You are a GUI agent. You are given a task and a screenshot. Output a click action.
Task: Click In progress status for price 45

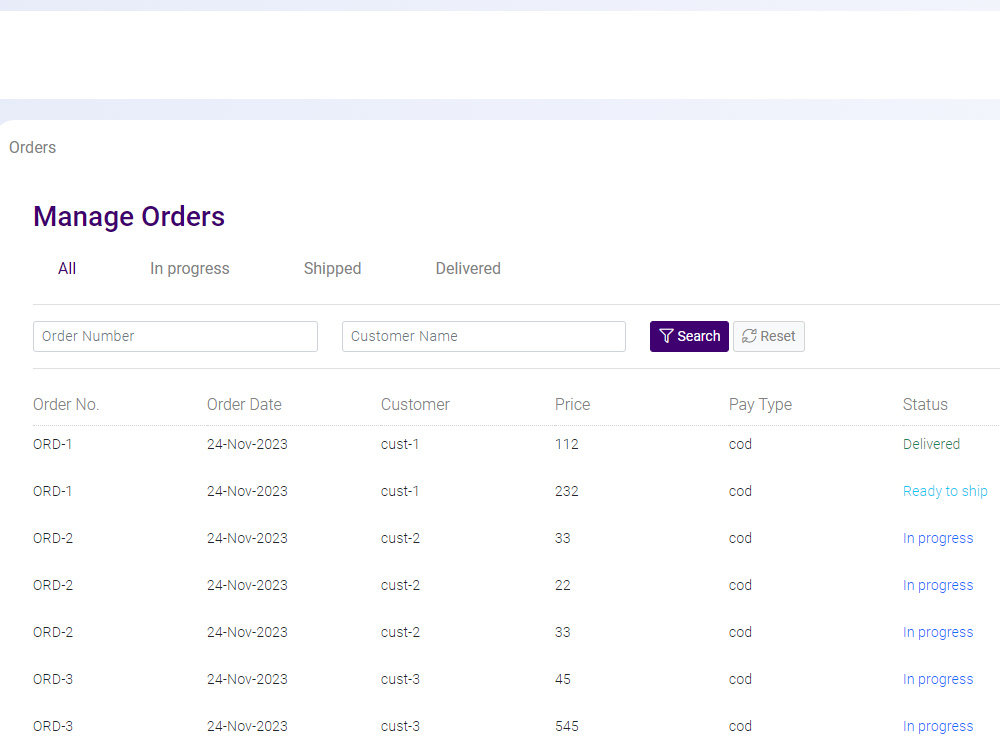(x=938, y=679)
